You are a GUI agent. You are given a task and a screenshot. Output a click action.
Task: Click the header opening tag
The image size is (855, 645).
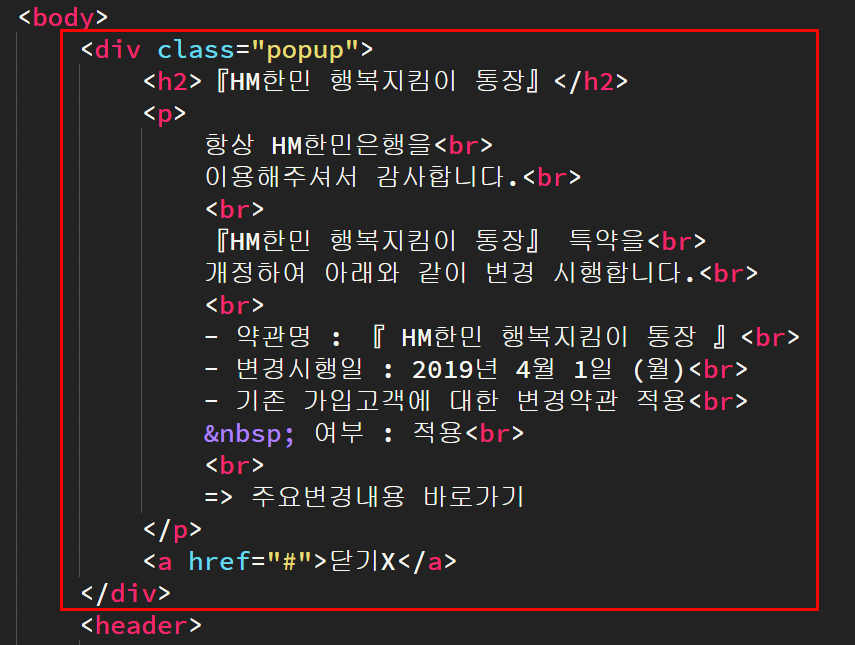[x=141, y=625]
